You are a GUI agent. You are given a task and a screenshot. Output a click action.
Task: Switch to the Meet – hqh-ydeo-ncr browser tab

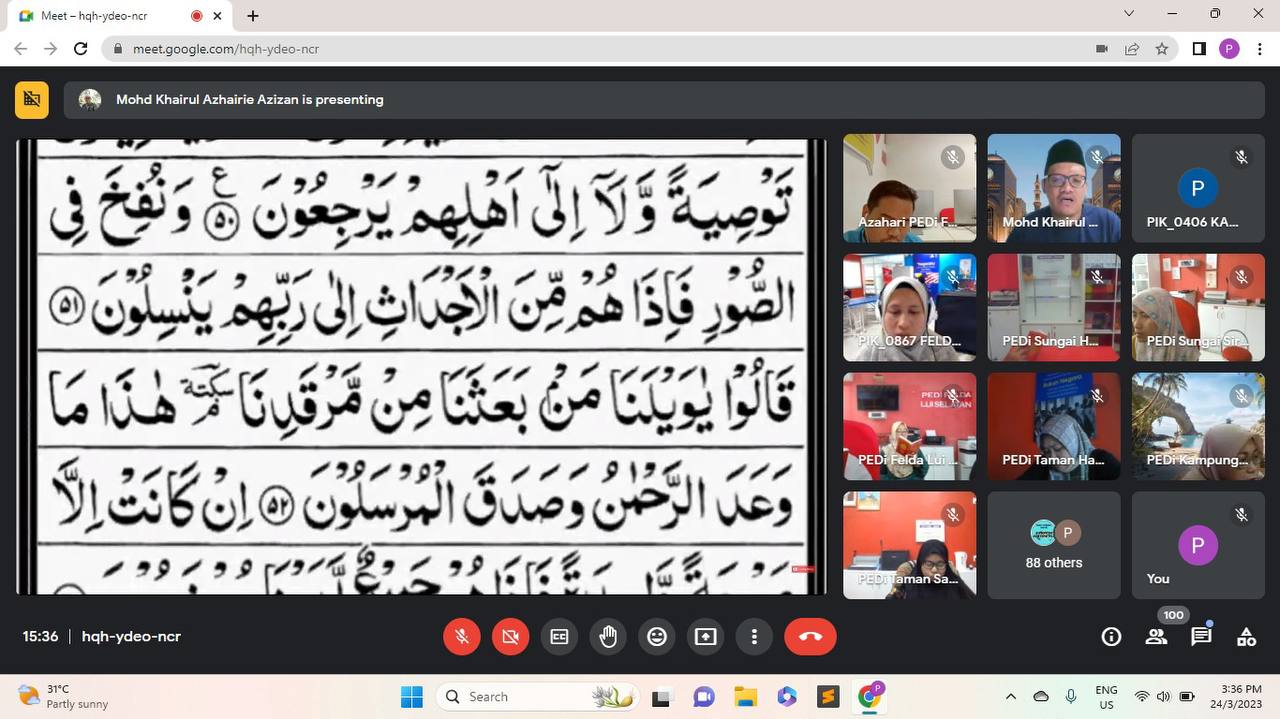[x=118, y=16]
